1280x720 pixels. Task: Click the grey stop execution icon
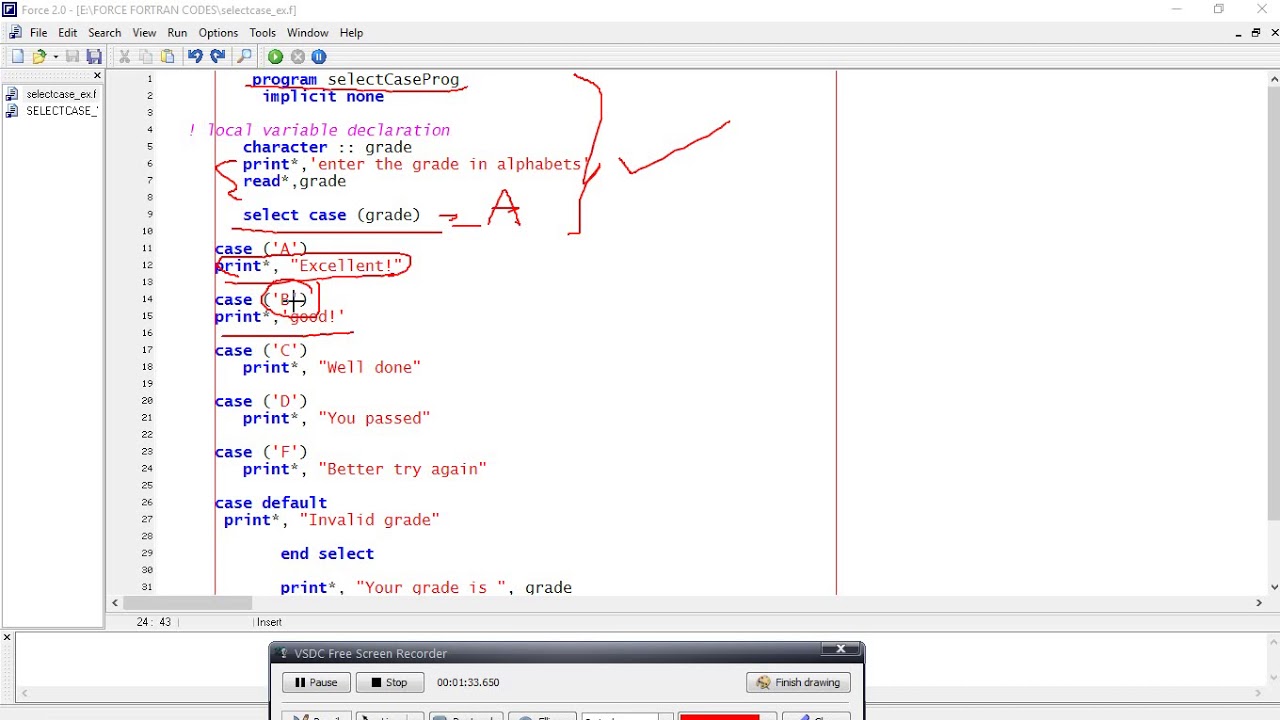[297, 57]
